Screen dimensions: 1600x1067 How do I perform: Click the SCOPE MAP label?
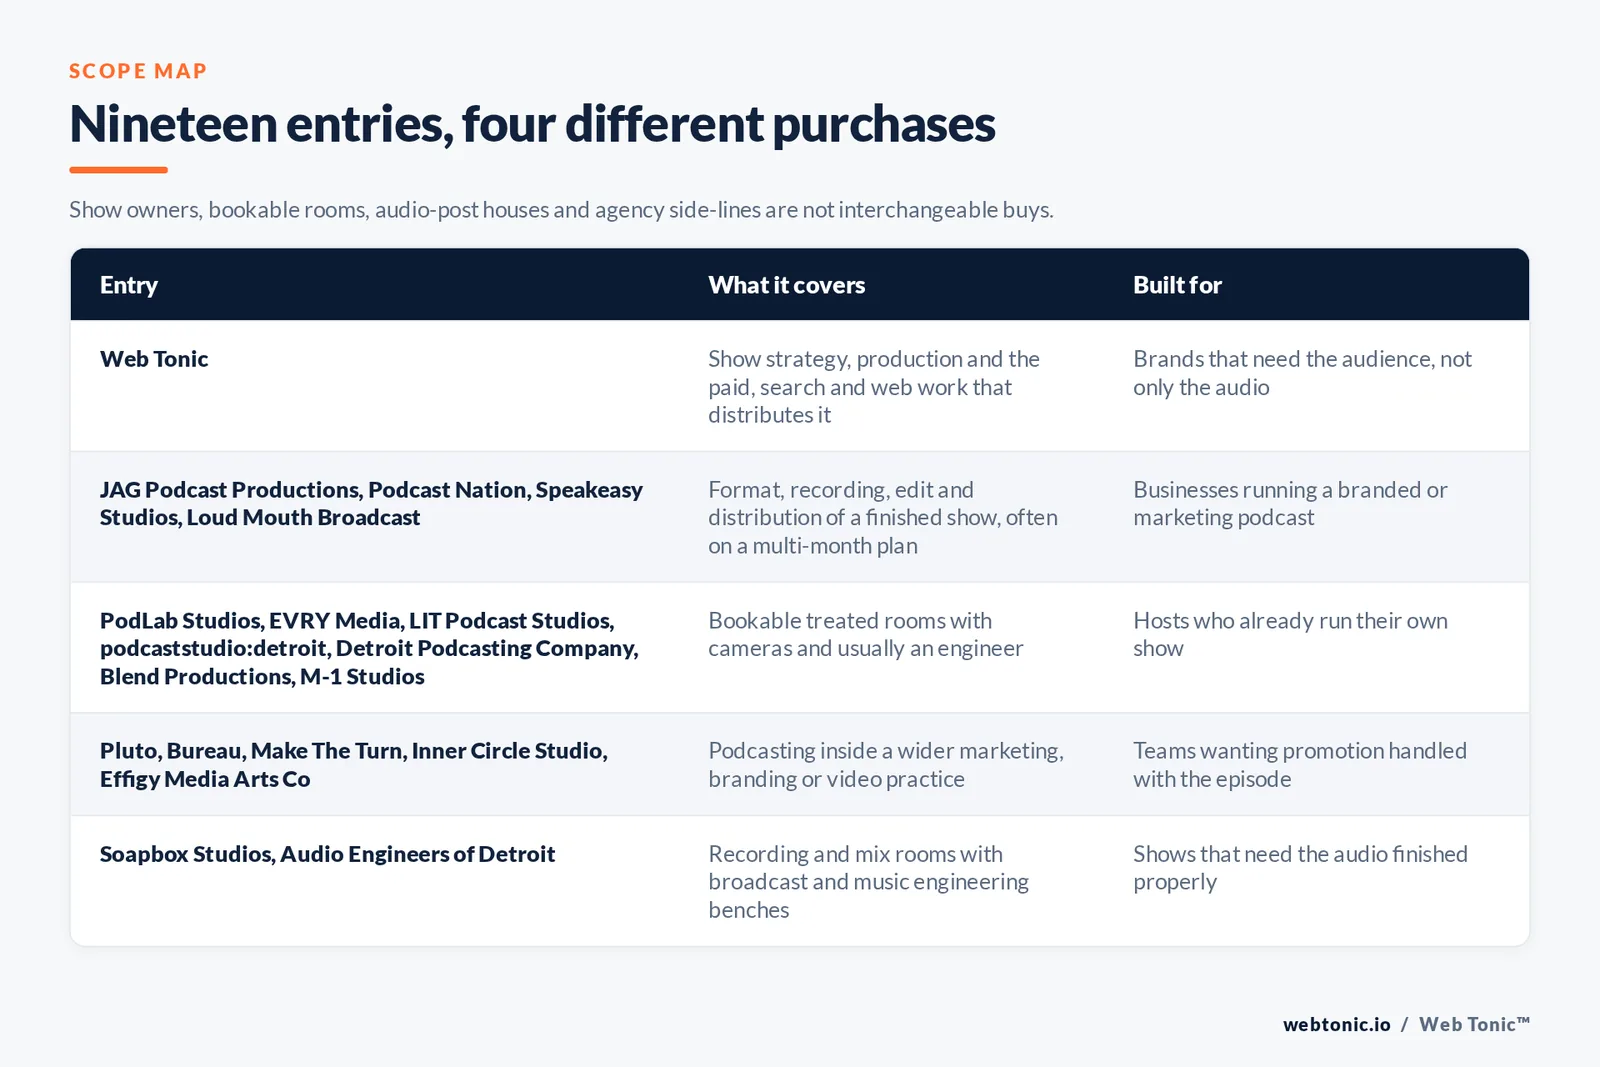(138, 71)
